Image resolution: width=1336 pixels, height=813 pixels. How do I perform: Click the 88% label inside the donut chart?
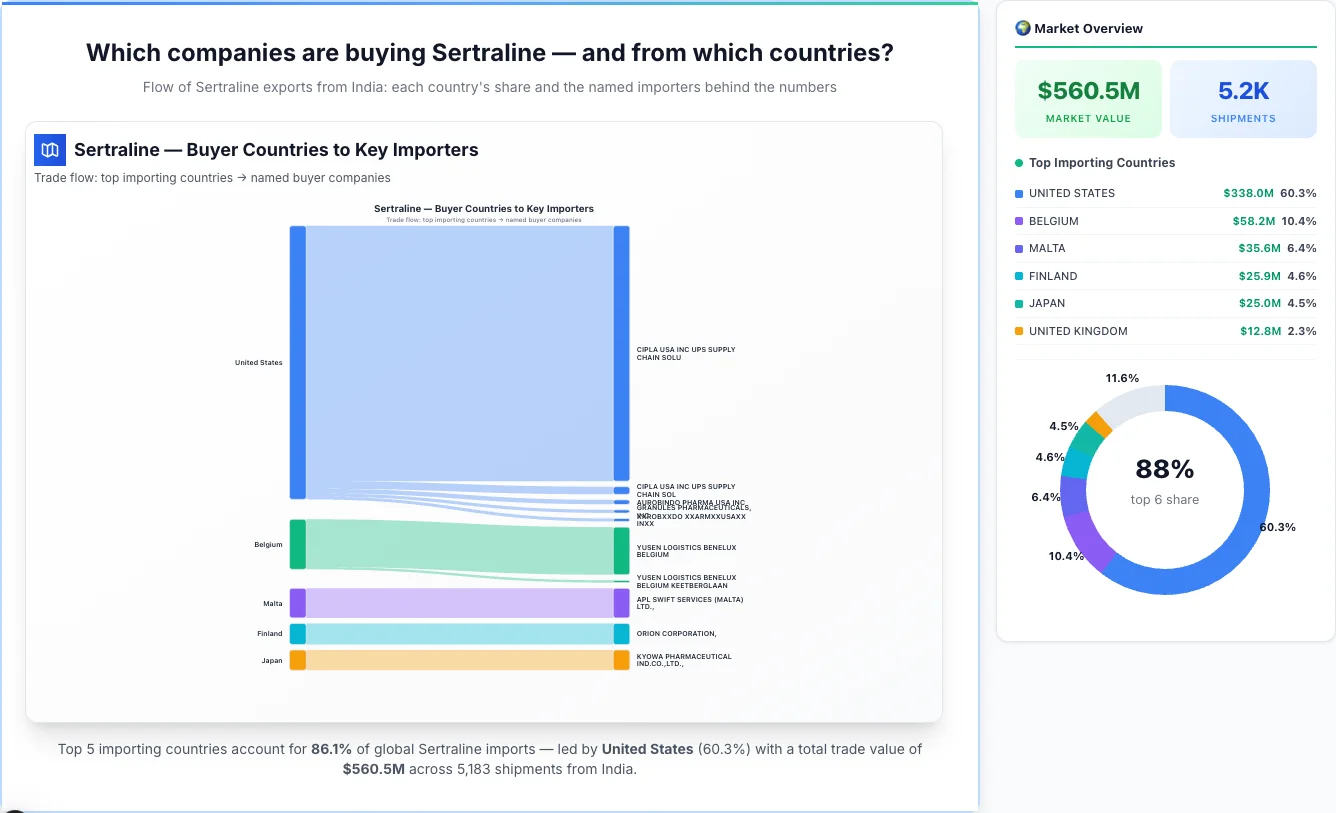point(1164,468)
